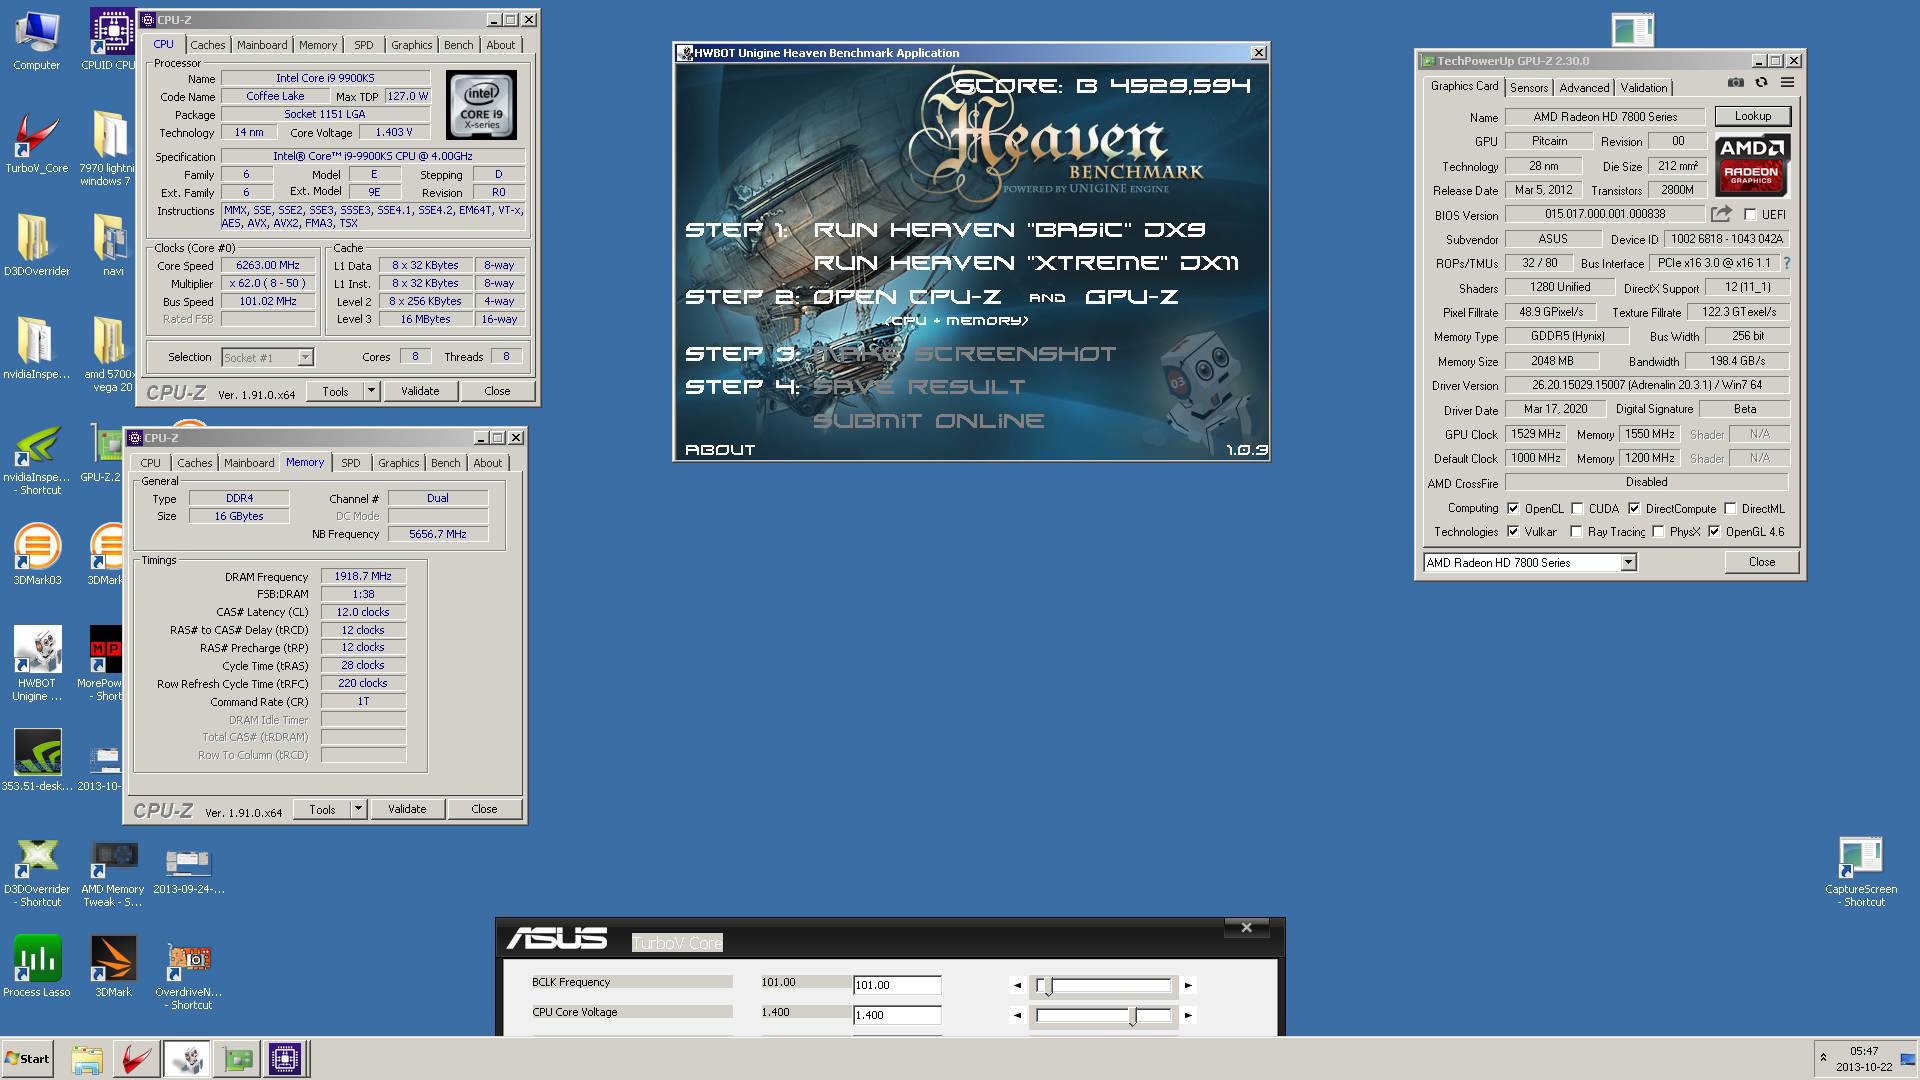
Task: Run Heaven "Xtreme" DX11 benchmark
Action: (1026, 263)
